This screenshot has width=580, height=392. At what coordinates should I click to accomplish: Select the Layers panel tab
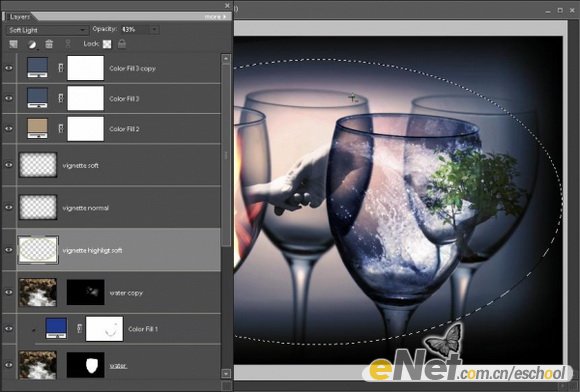pos(20,17)
